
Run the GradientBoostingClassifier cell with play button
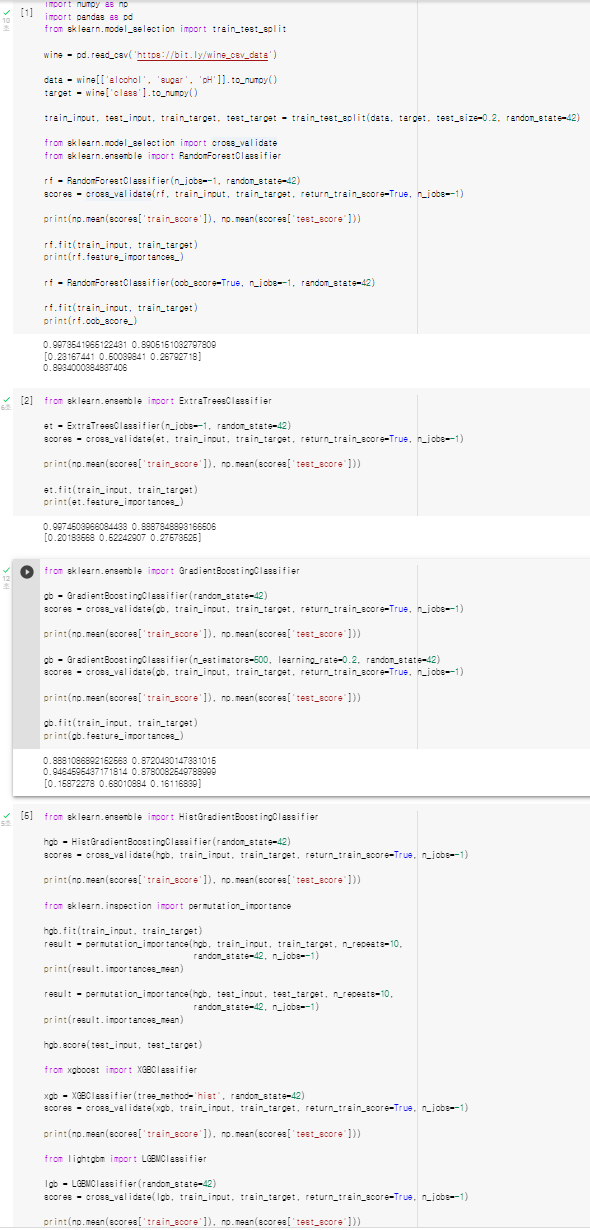[x=28, y=571]
